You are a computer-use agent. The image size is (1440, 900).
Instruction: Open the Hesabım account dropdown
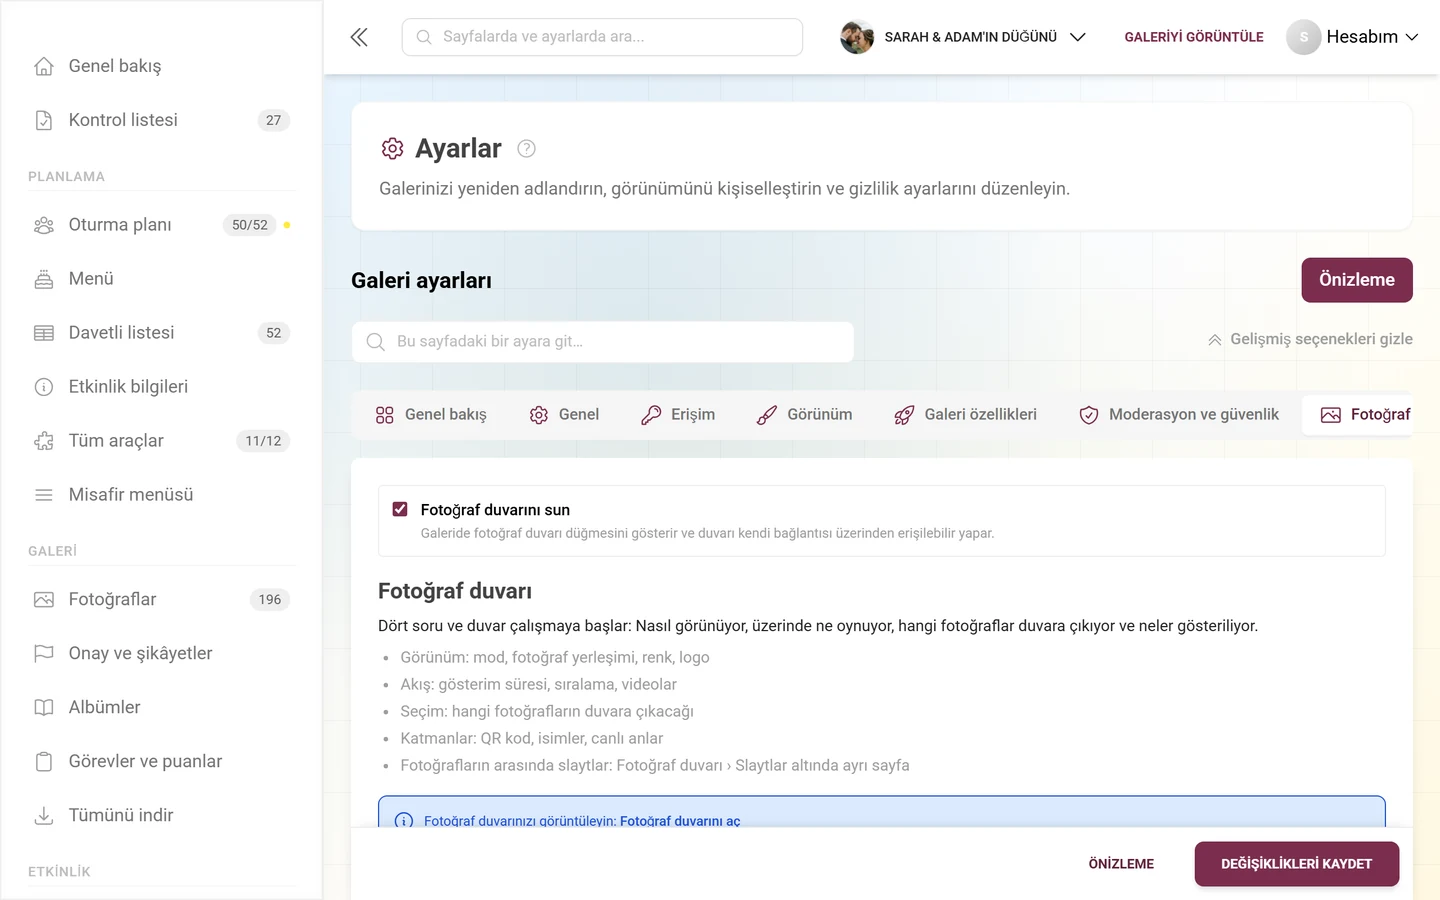1353,37
